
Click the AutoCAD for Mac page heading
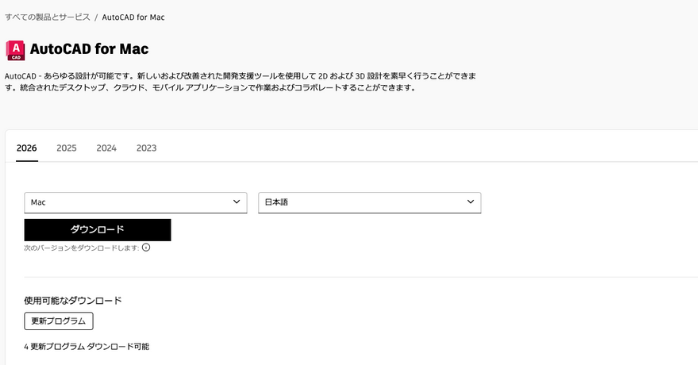click(89, 49)
